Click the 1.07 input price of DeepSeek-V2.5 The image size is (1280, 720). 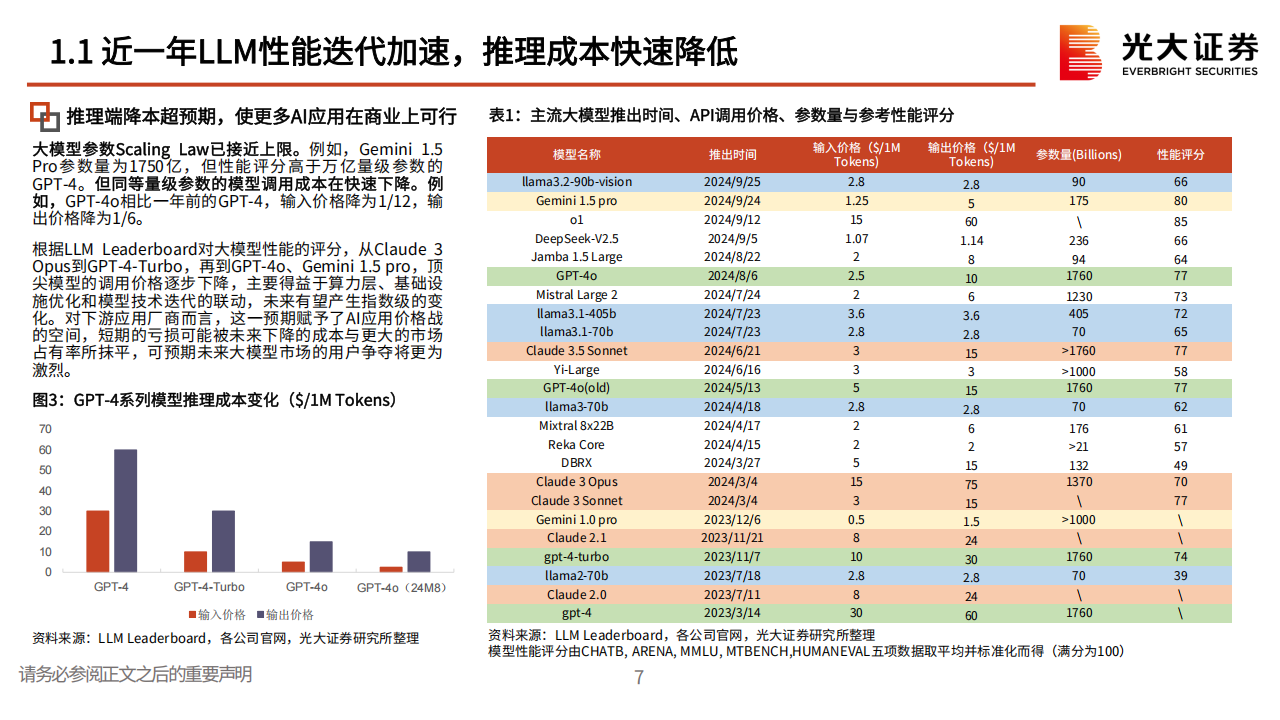pyautogui.click(x=856, y=238)
